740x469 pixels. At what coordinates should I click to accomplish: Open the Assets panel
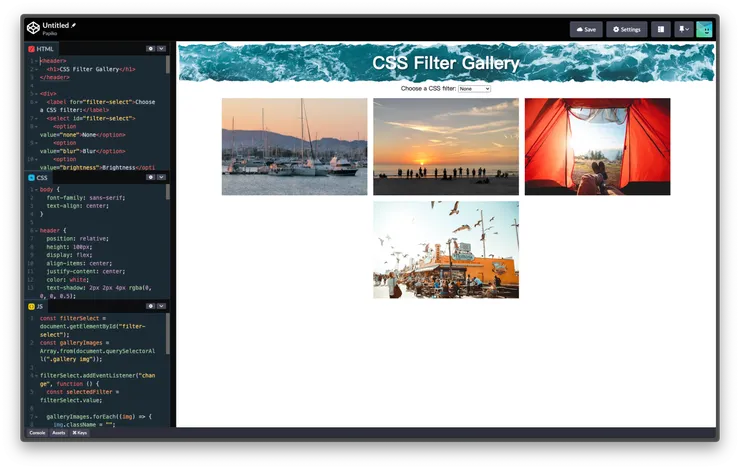click(59, 433)
